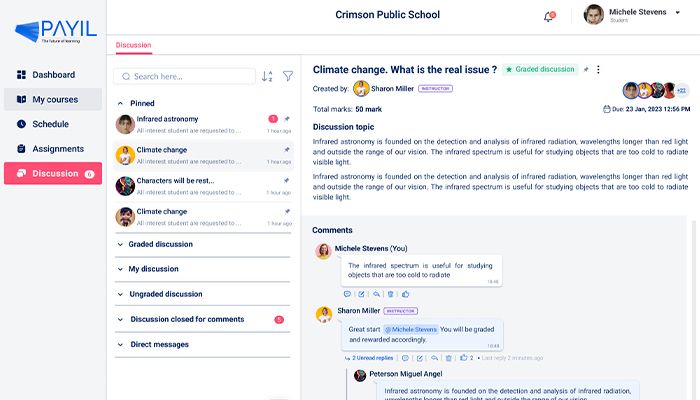Like Michele Stevens comment
Viewport: 700px width, 400px height.
[x=405, y=294]
